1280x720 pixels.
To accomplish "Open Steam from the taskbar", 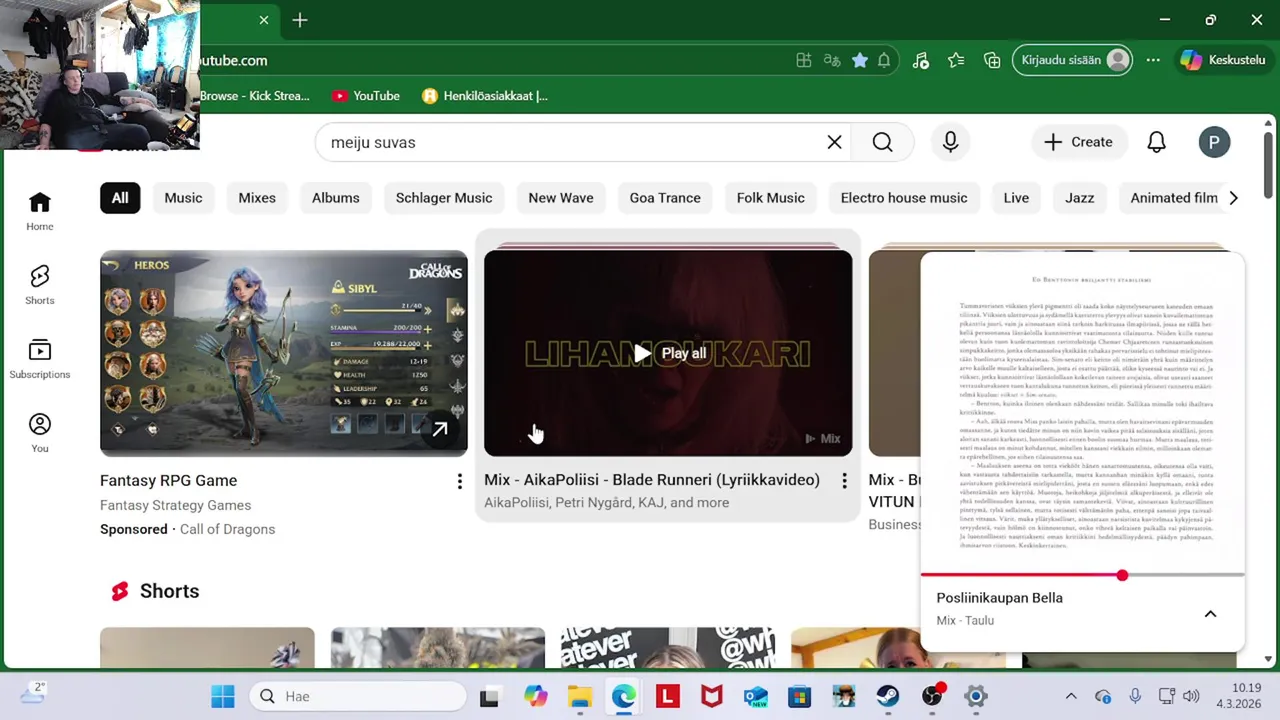I will click(x=887, y=696).
